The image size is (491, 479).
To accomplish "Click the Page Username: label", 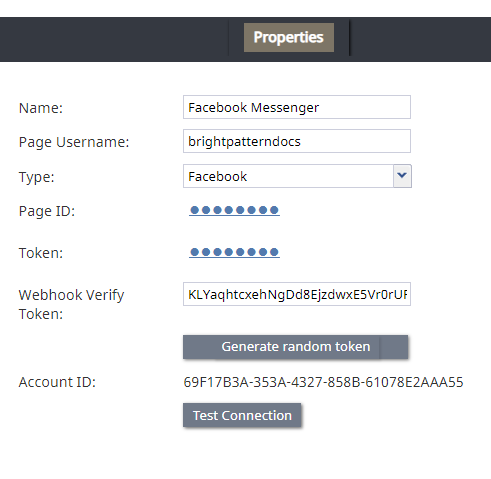I will 74,142.
